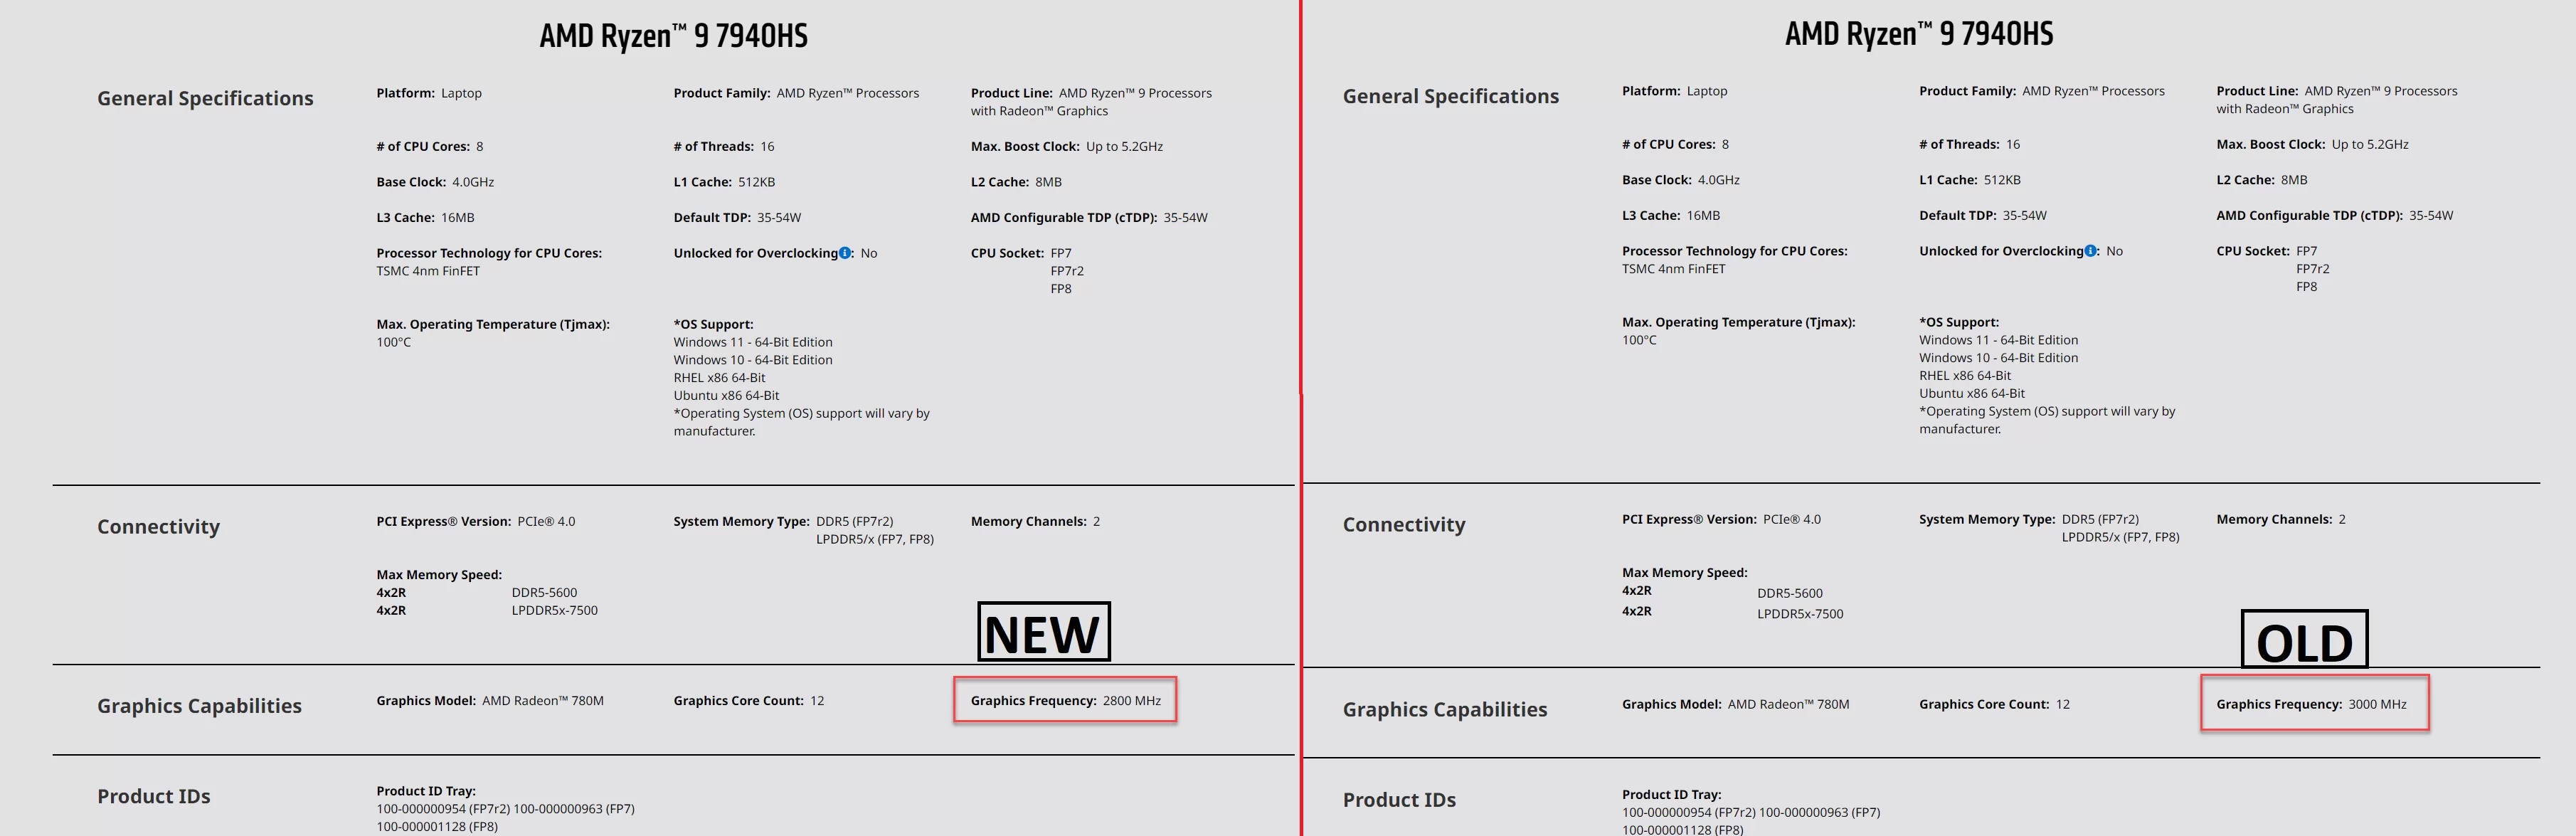2576x836 pixels.
Task: Click 'Default TDP: 35-54W' on left page
Action: click(x=737, y=218)
